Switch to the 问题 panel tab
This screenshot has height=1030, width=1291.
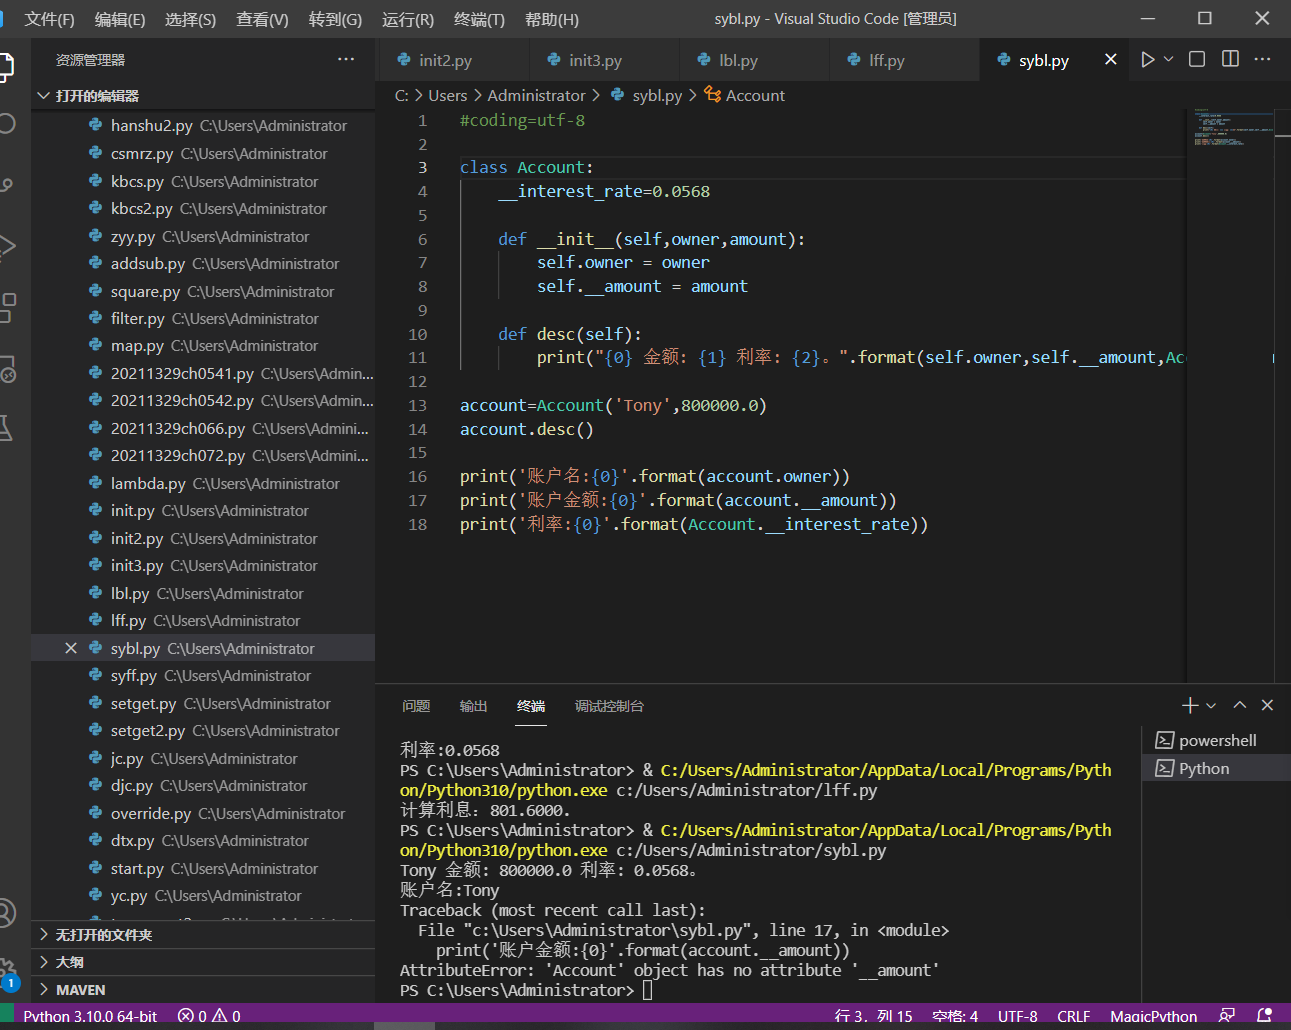(x=416, y=706)
